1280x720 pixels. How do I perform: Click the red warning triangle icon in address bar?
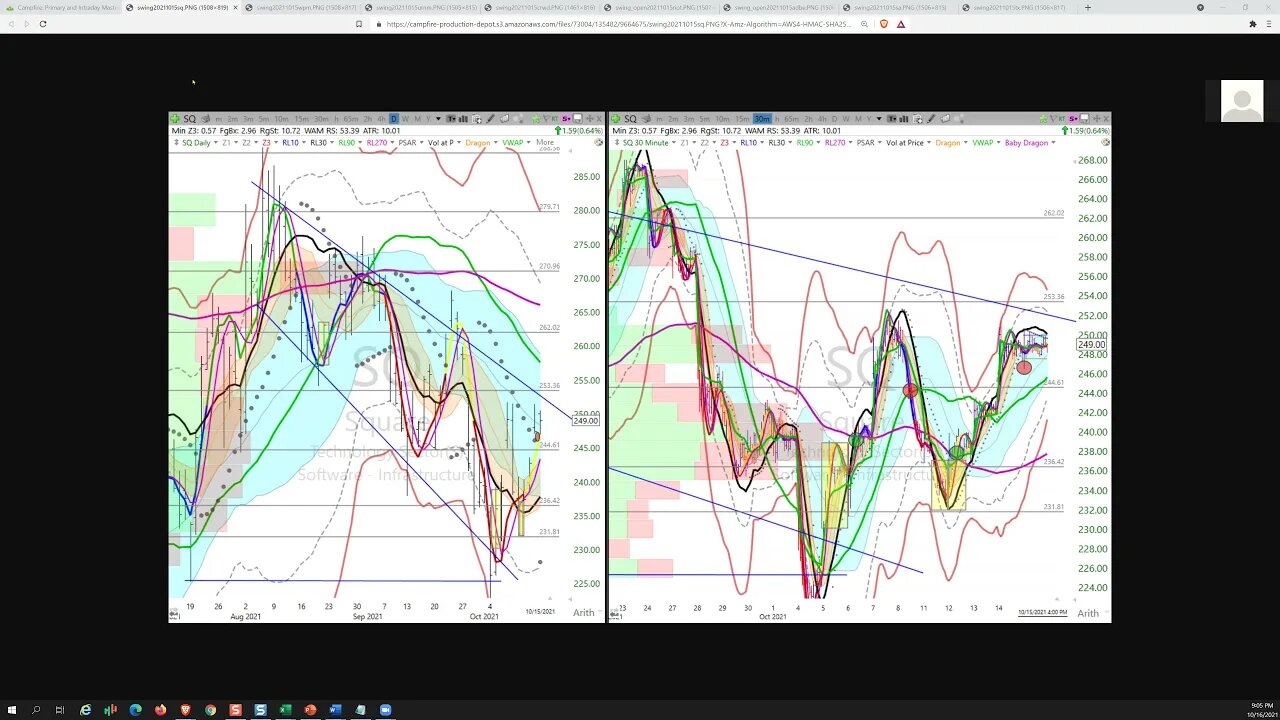[x=901, y=23]
